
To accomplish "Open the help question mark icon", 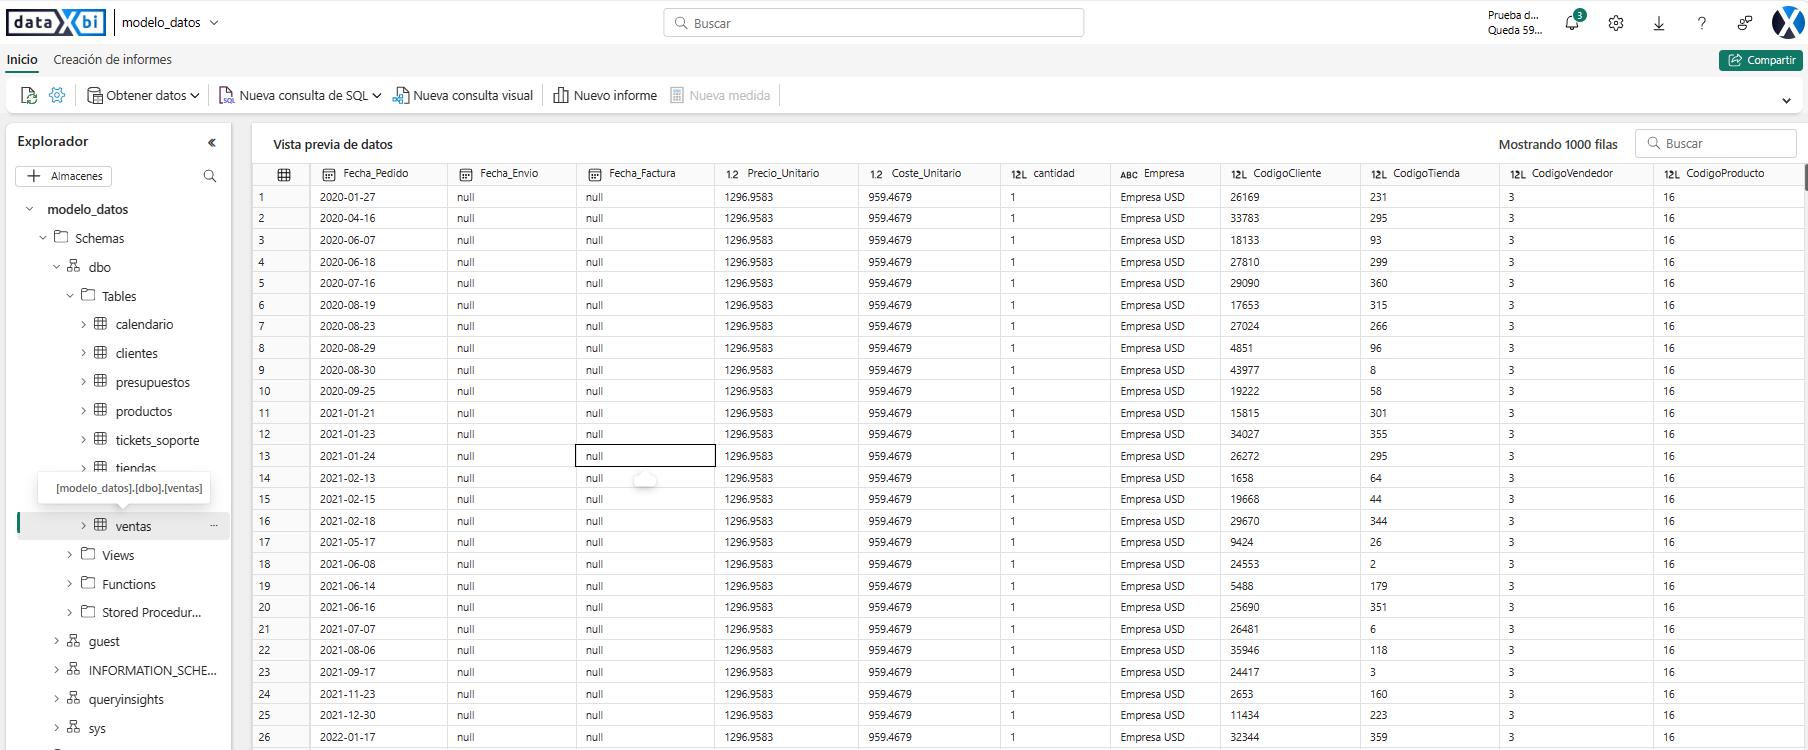I will coord(1701,23).
